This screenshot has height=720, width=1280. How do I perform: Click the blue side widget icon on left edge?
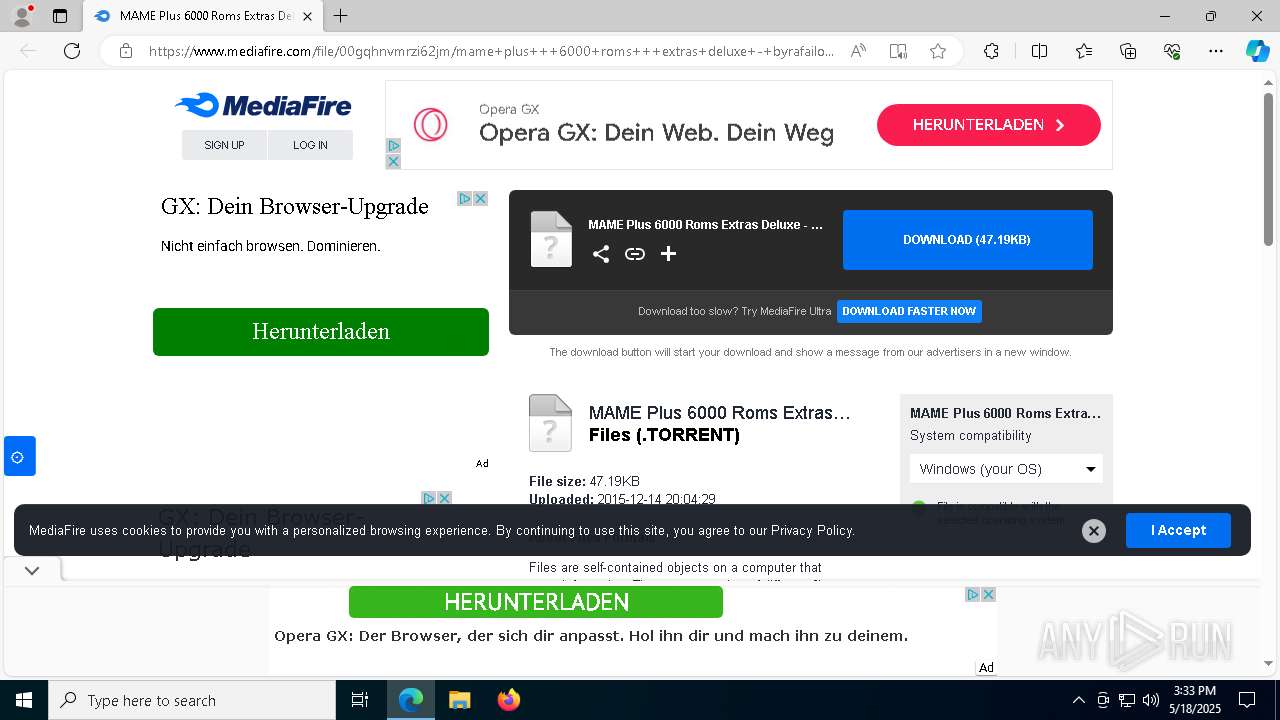tap(19, 457)
